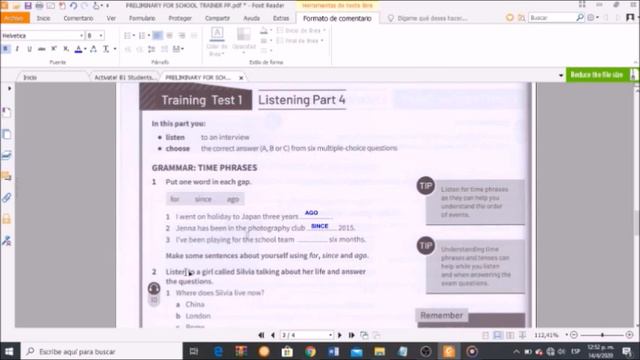The height and width of the screenshot is (360, 640).
Task: Open the Opacidad dropdown
Action: pos(244,42)
